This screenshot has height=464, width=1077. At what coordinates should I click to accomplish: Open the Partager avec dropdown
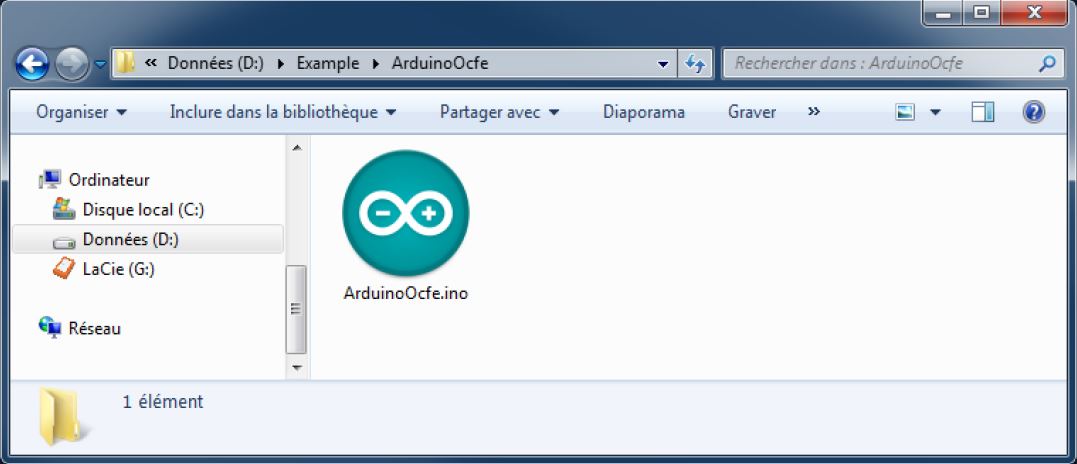click(x=499, y=112)
